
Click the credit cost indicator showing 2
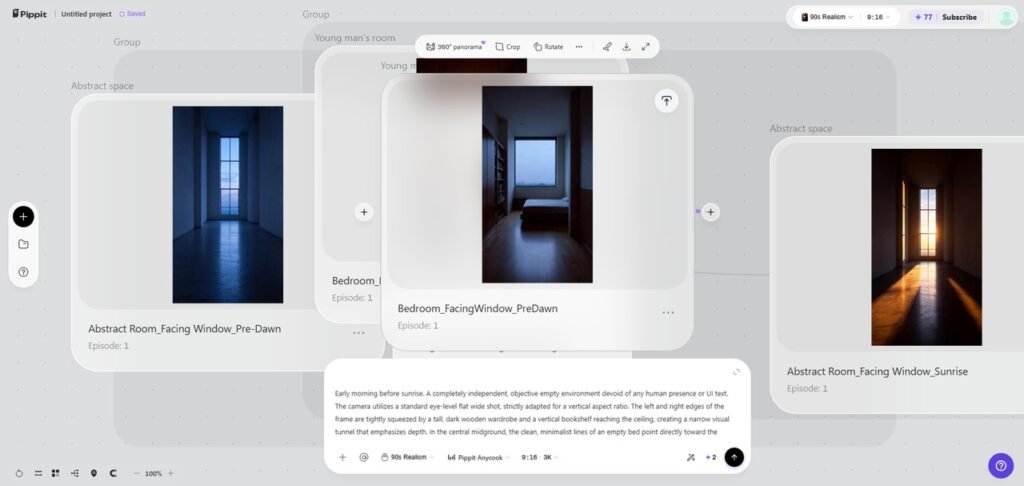point(711,457)
